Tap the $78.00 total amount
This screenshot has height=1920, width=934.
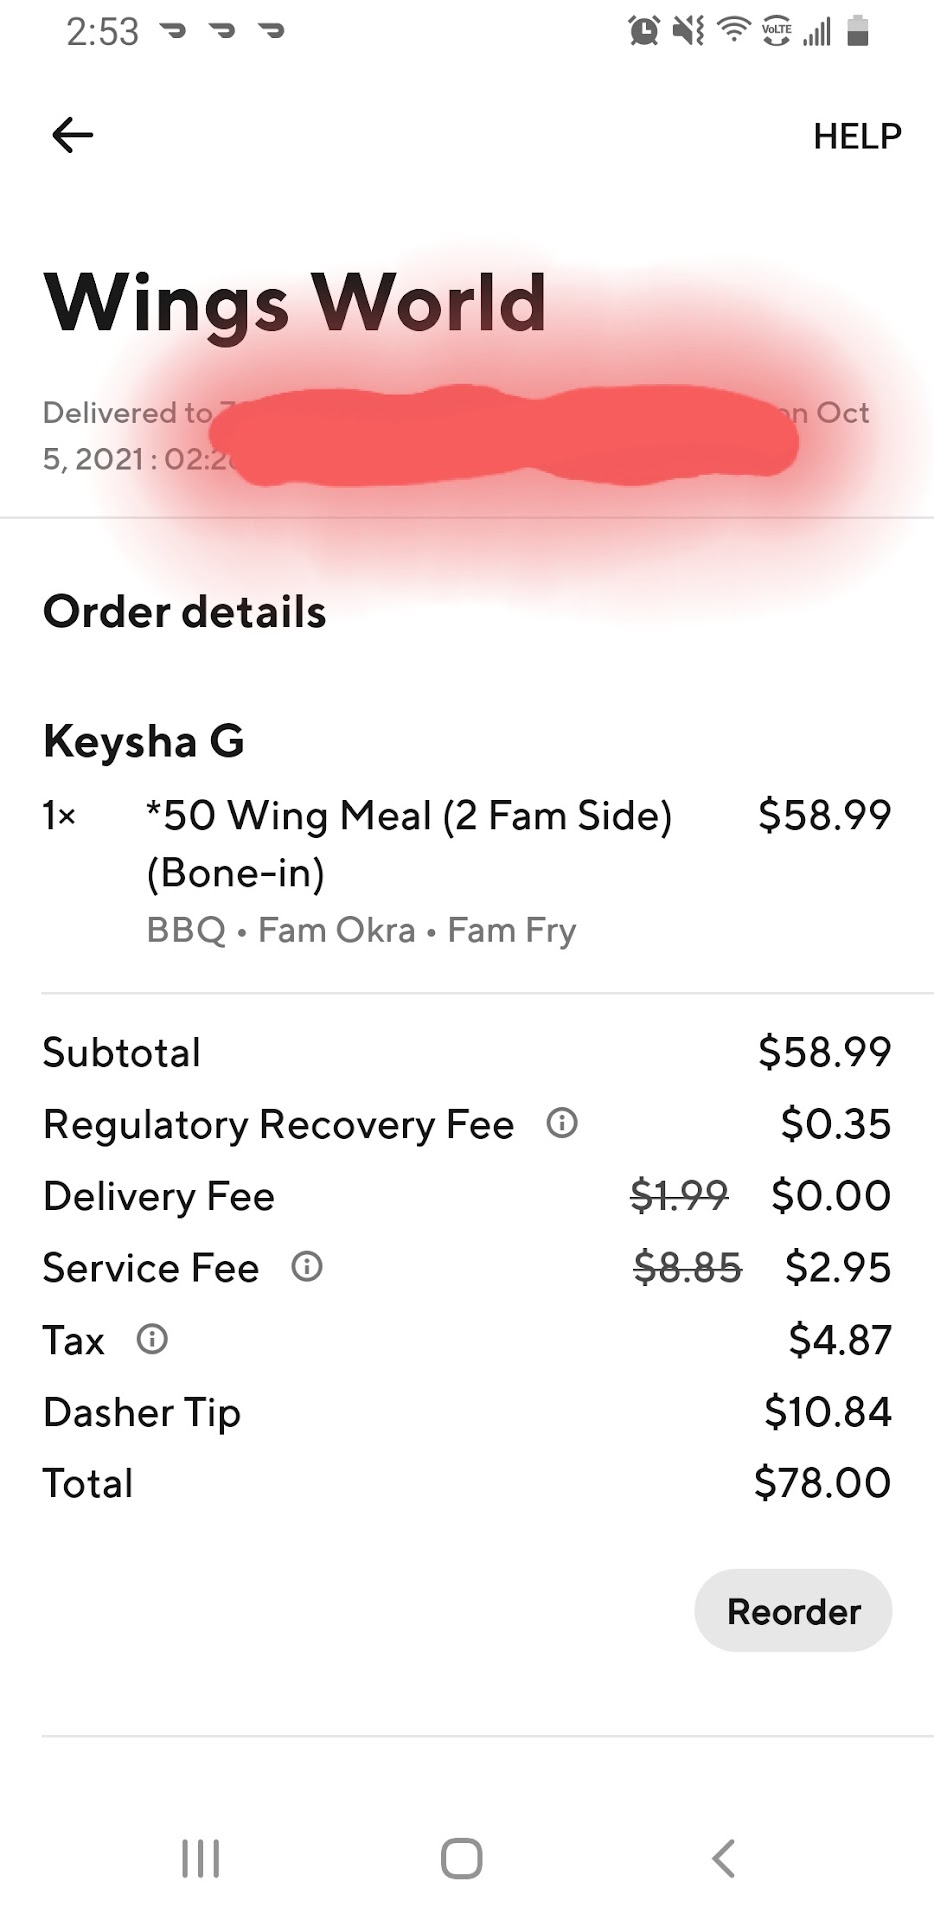tap(822, 1483)
